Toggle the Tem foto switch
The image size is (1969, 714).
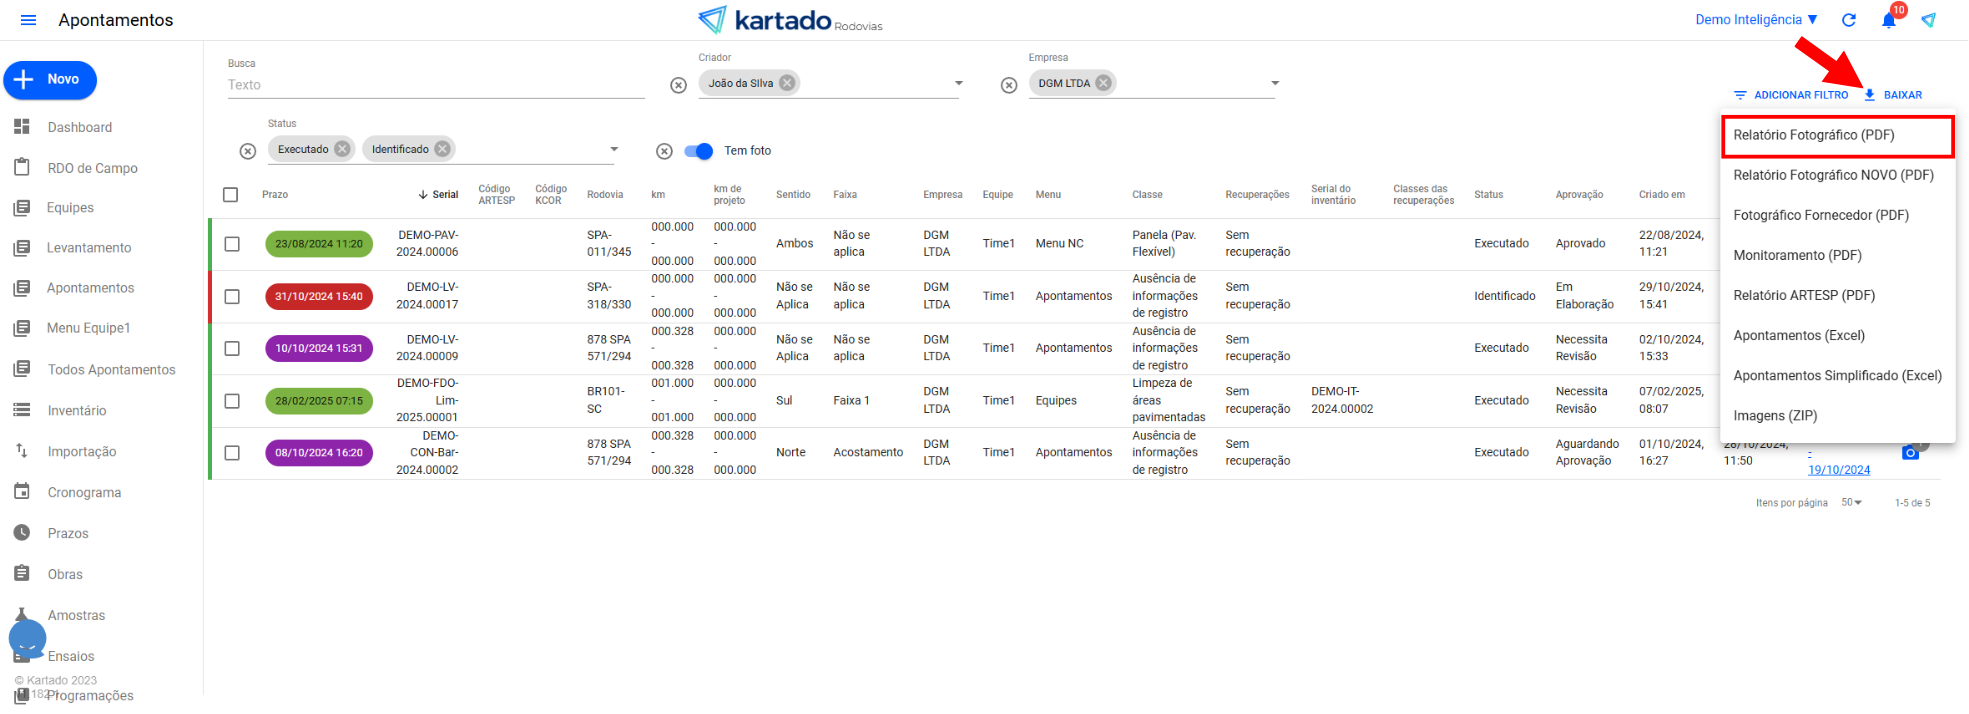coord(699,151)
